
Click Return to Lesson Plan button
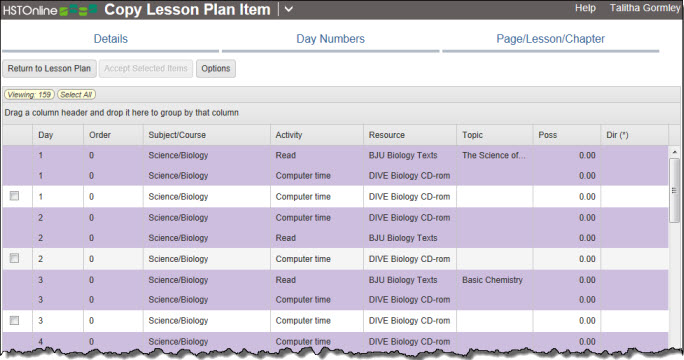pyautogui.click(x=49, y=69)
